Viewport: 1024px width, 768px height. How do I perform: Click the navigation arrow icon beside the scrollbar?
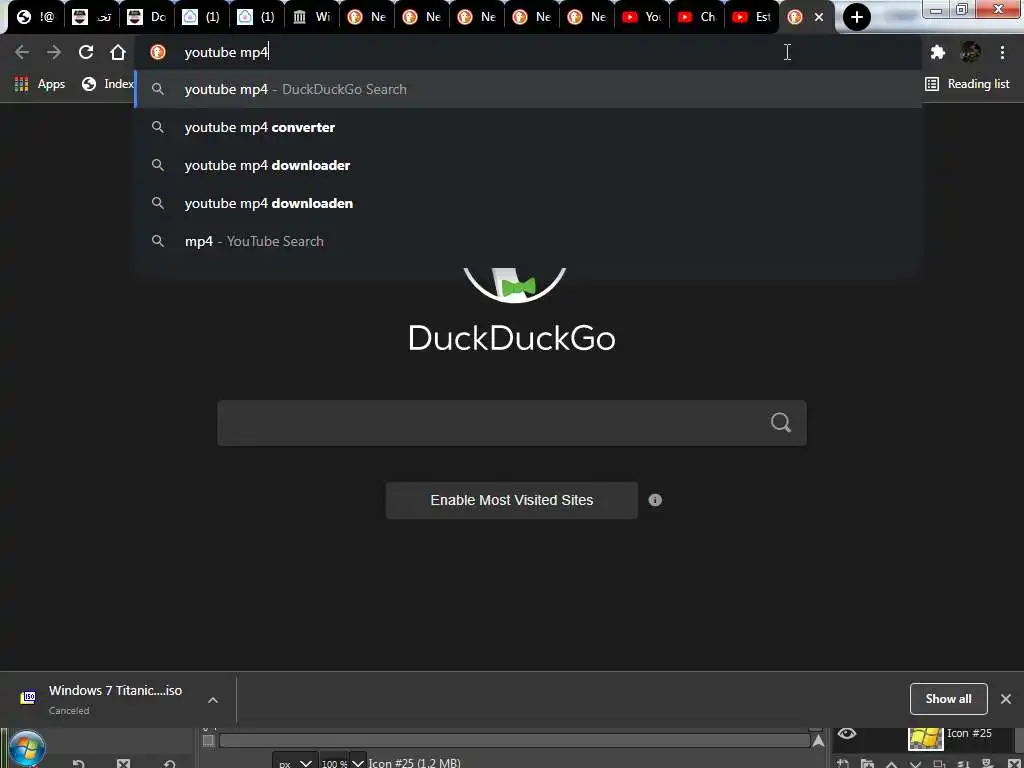[x=818, y=741]
